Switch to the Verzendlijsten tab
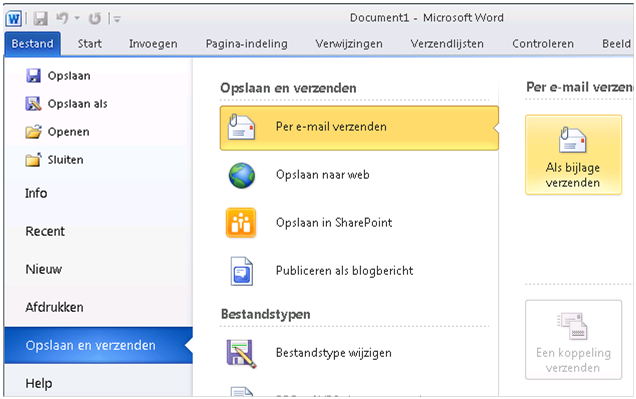This screenshot has width=636, height=399. pos(447,43)
